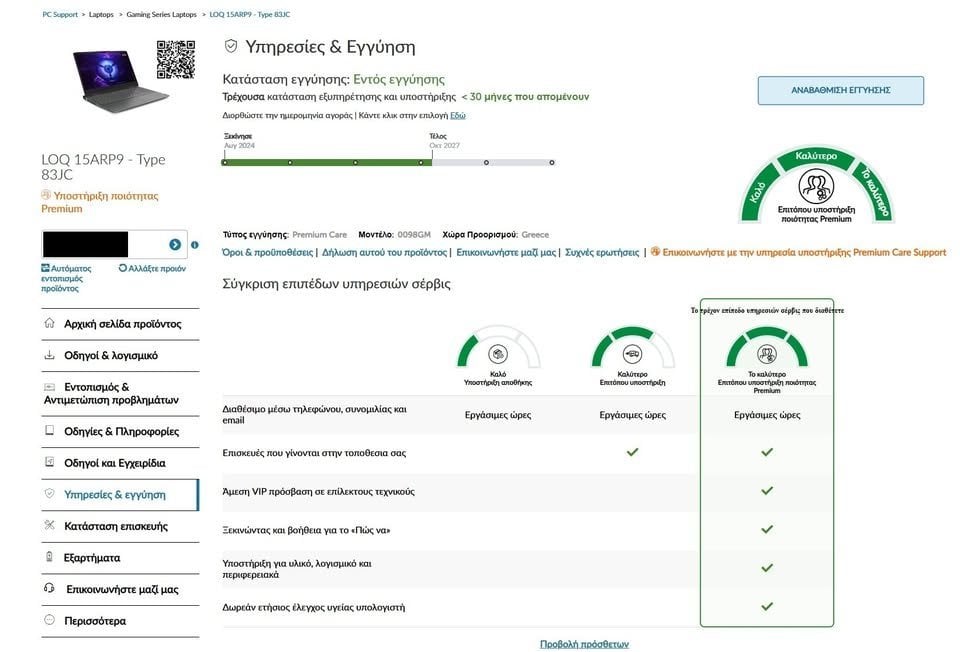Open Όροι & προϋποθέσεις link
The width and height of the screenshot is (960, 652).
click(268, 252)
